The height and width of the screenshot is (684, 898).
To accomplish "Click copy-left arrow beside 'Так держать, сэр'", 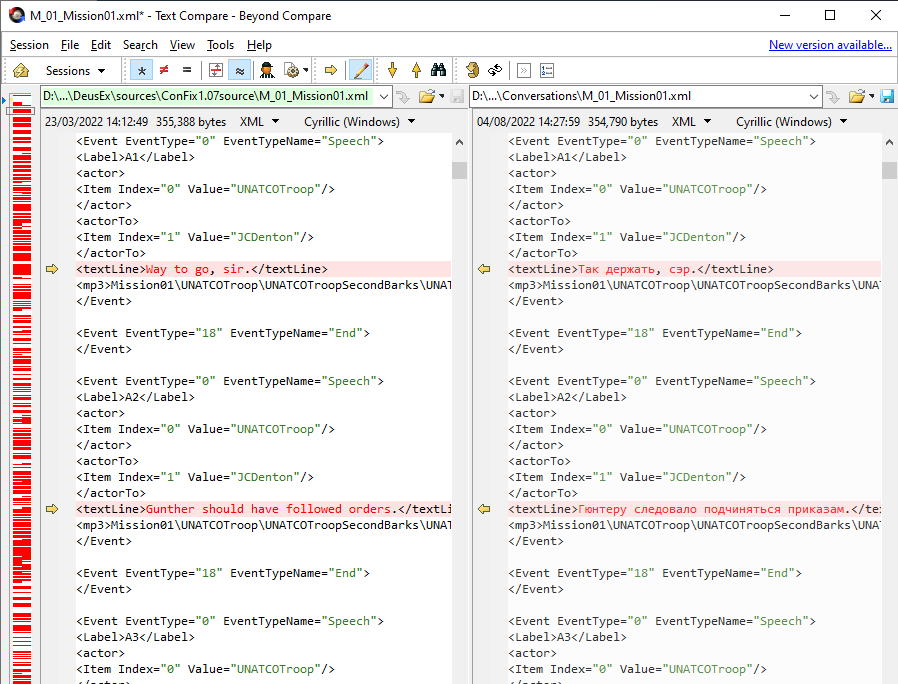I will click(484, 269).
